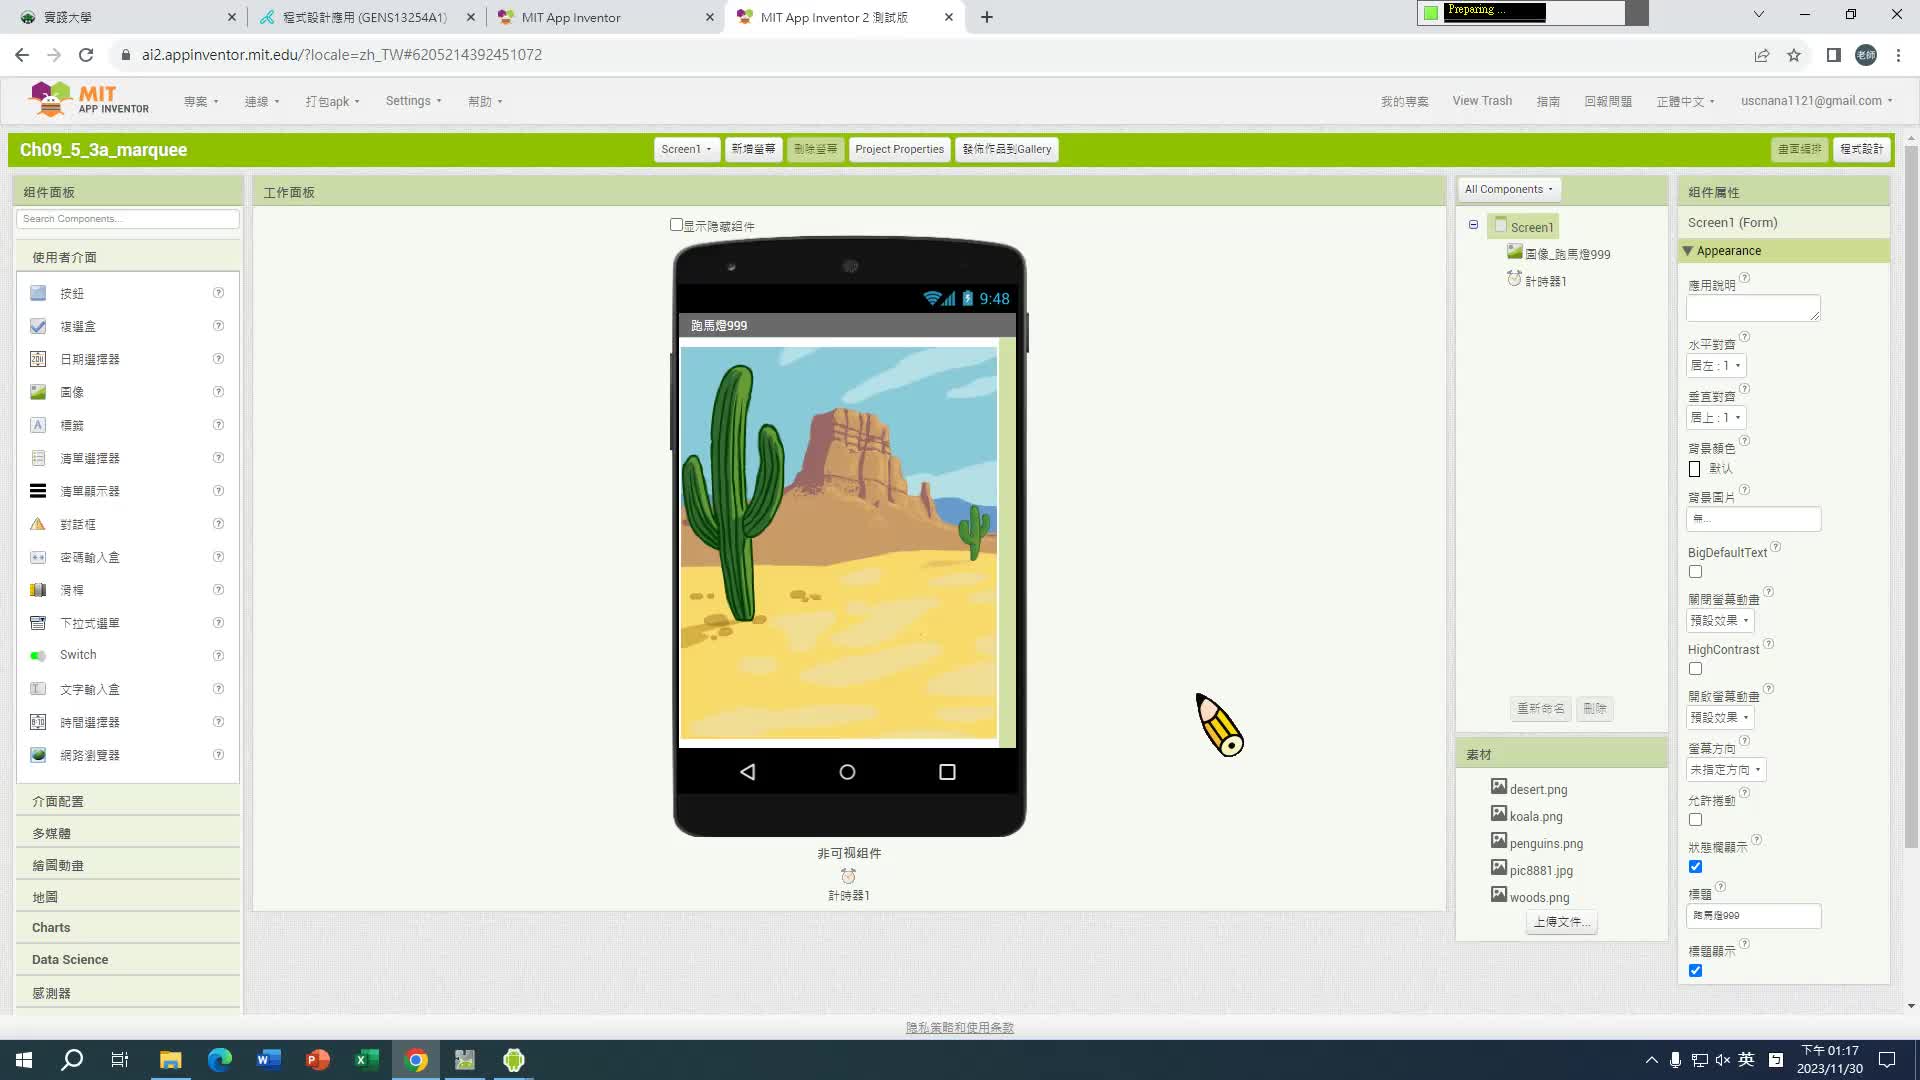1920x1080 pixels.
Task: Select the TimePicker component icon in palette
Action: coord(38,722)
